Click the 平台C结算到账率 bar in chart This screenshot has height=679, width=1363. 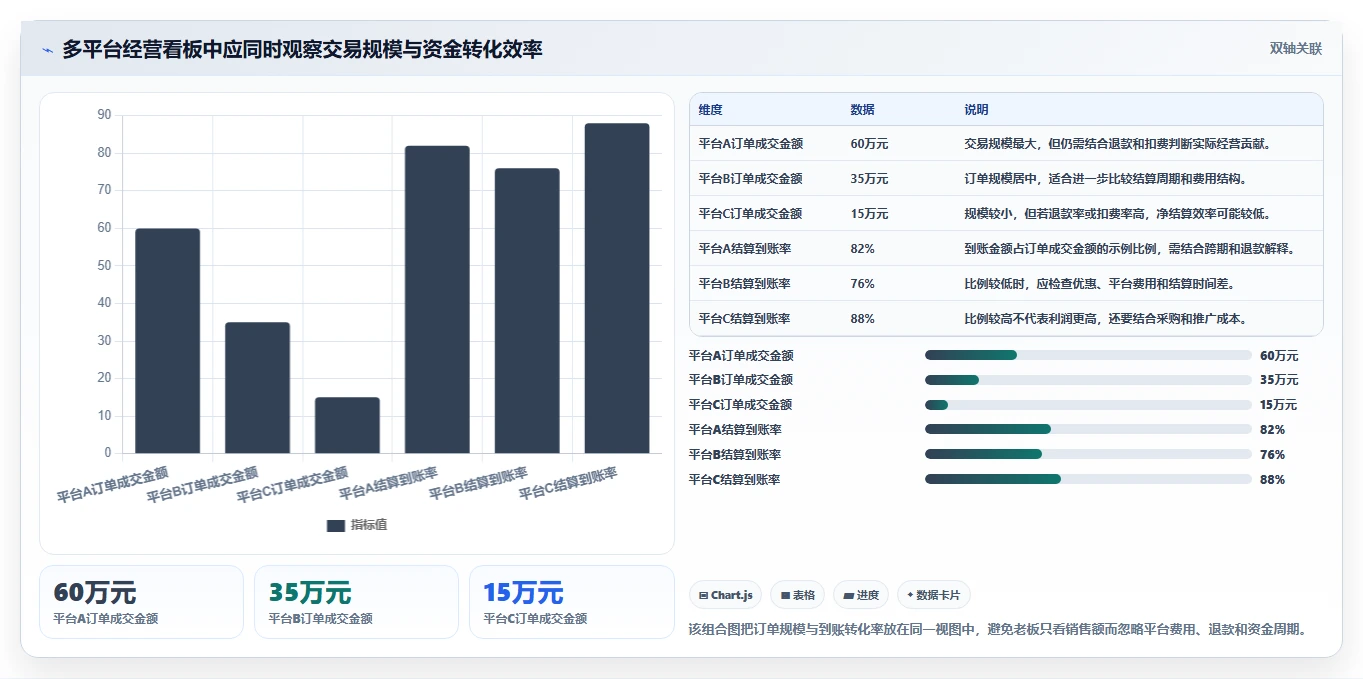tap(617, 288)
